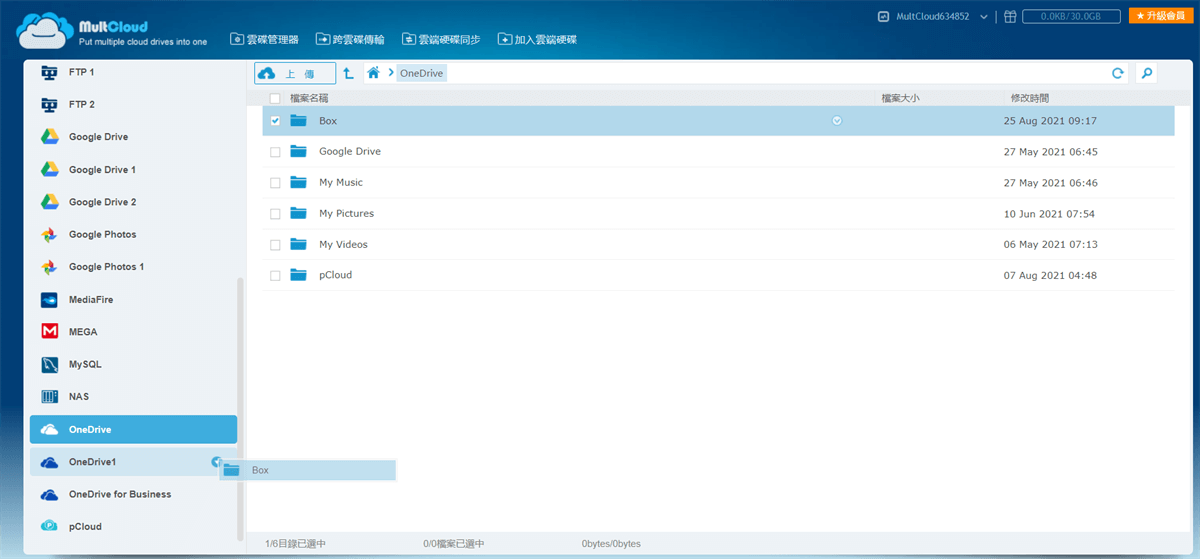Click the MEGA icon

point(49,331)
